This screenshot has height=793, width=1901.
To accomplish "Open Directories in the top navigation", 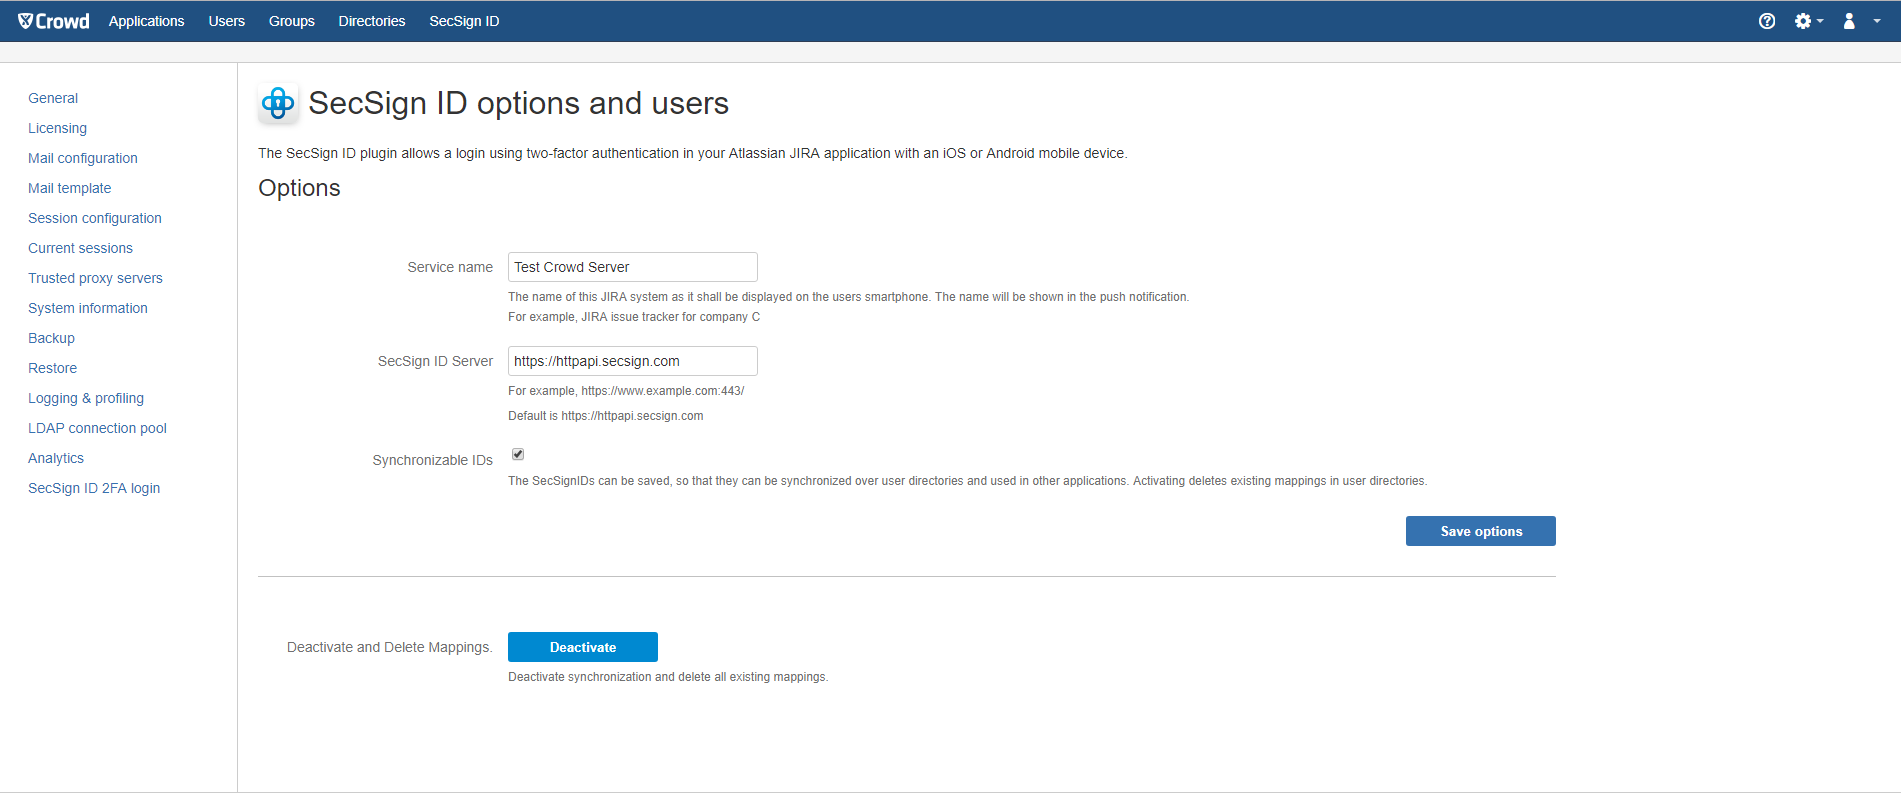I will [371, 21].
